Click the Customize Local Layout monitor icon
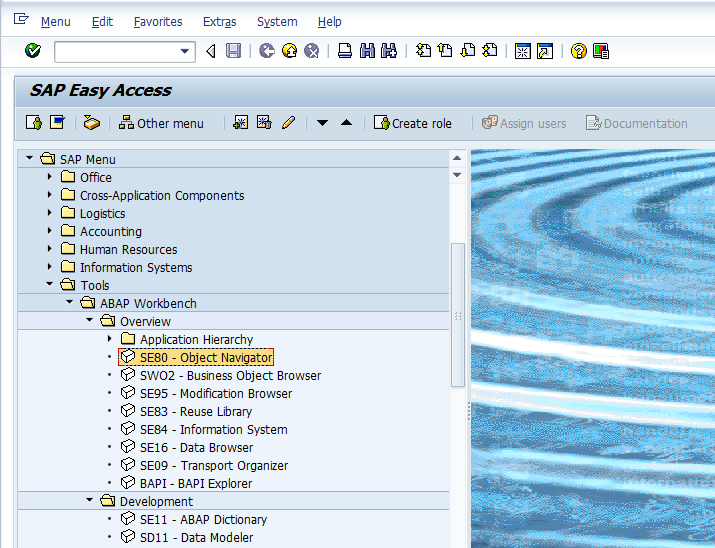Viewport: 715px width, 548px height. pos(600,51)
